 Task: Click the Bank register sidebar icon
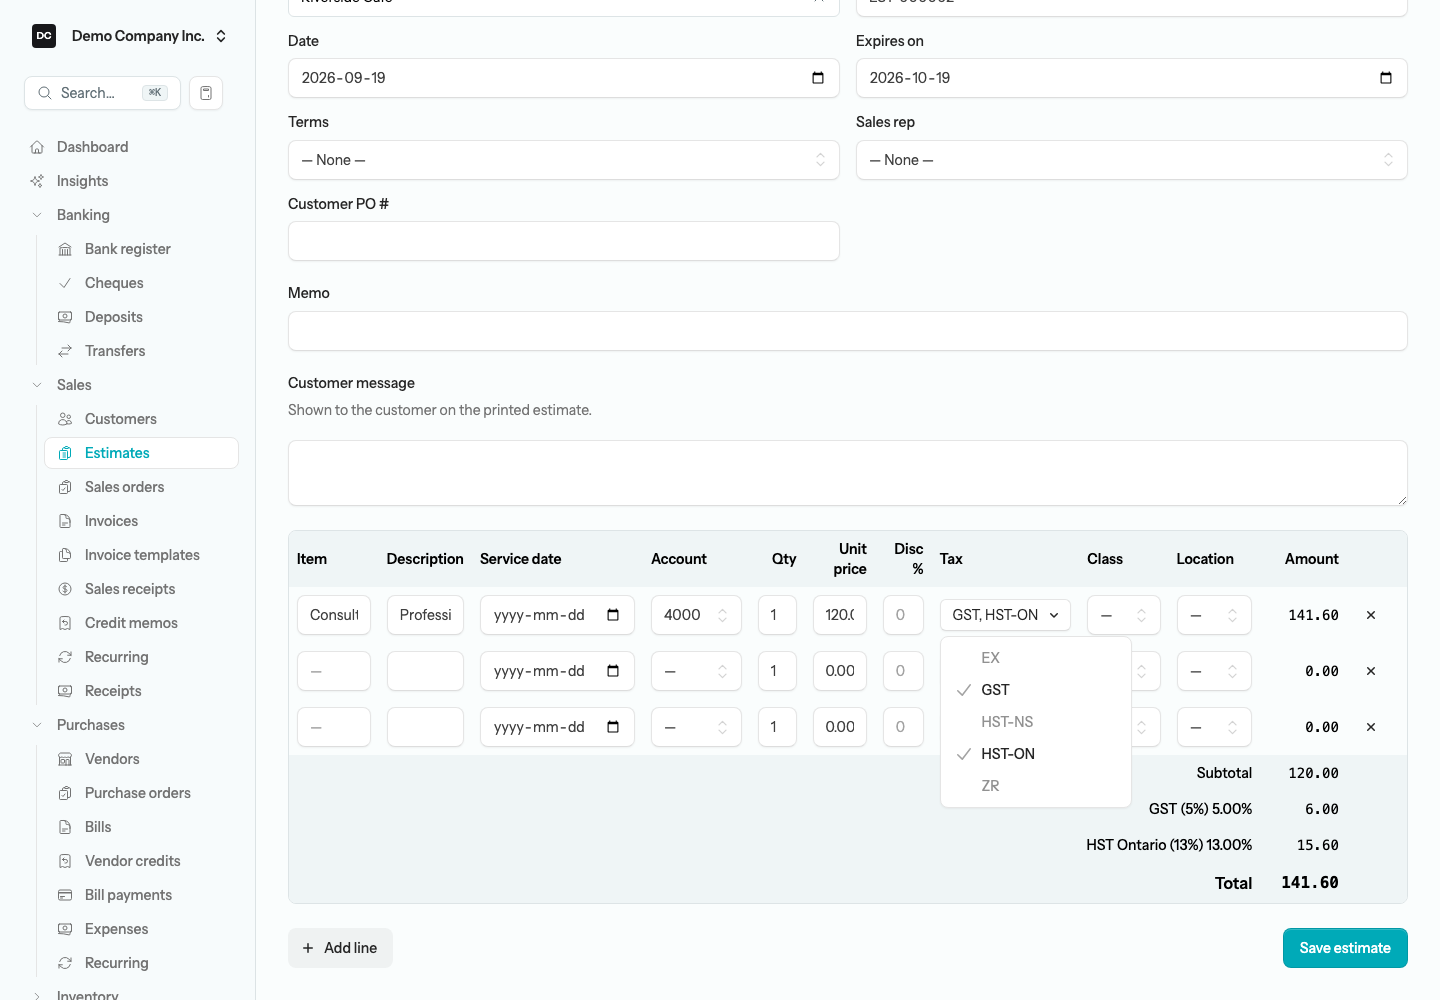click(x=65, y=249)
